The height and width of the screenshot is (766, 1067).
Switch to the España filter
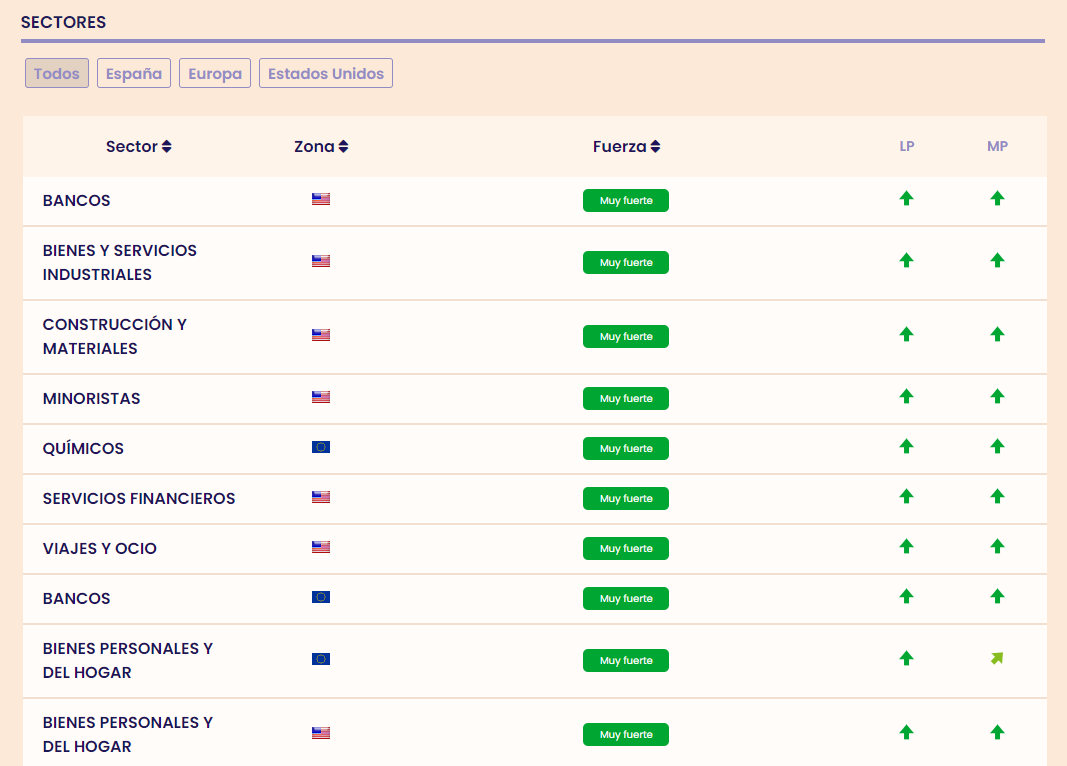(x=134, y=73)
